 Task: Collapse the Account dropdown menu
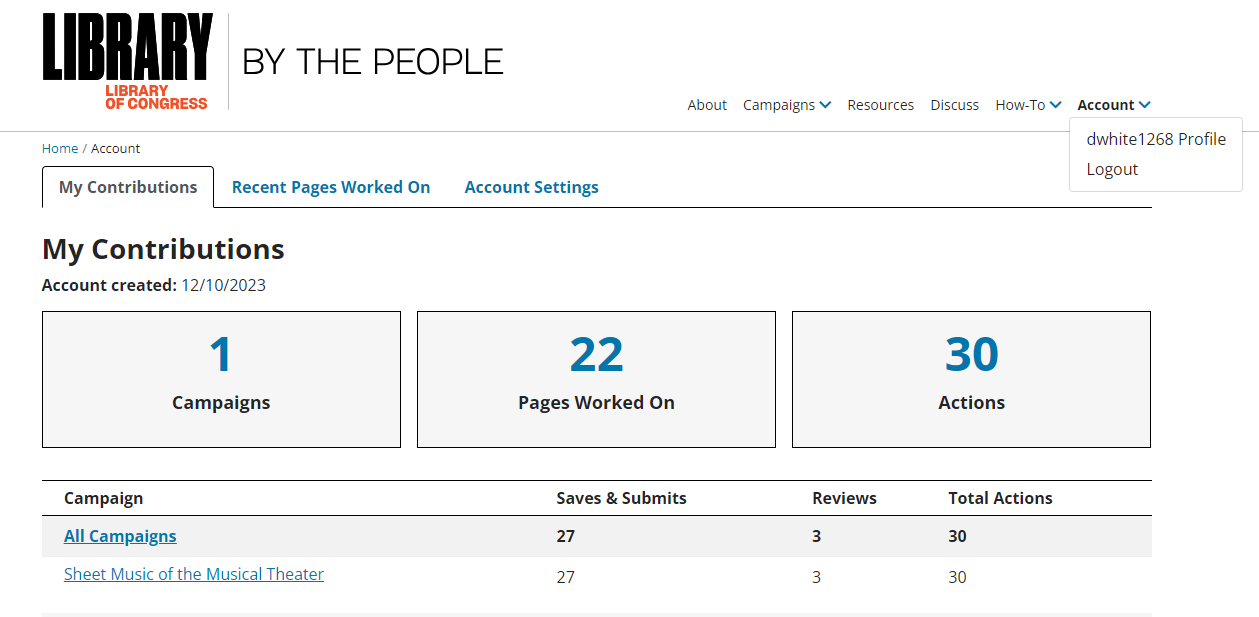(1114, 105)
